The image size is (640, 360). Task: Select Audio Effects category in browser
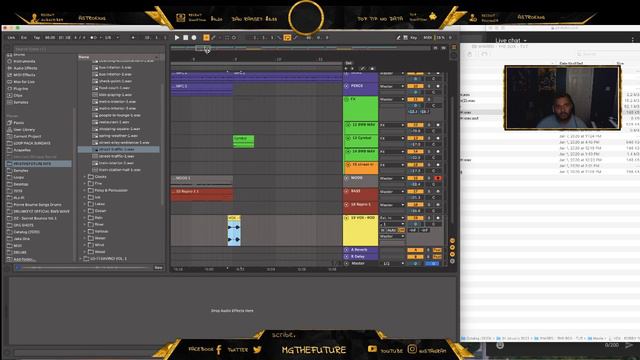(25, 68)
